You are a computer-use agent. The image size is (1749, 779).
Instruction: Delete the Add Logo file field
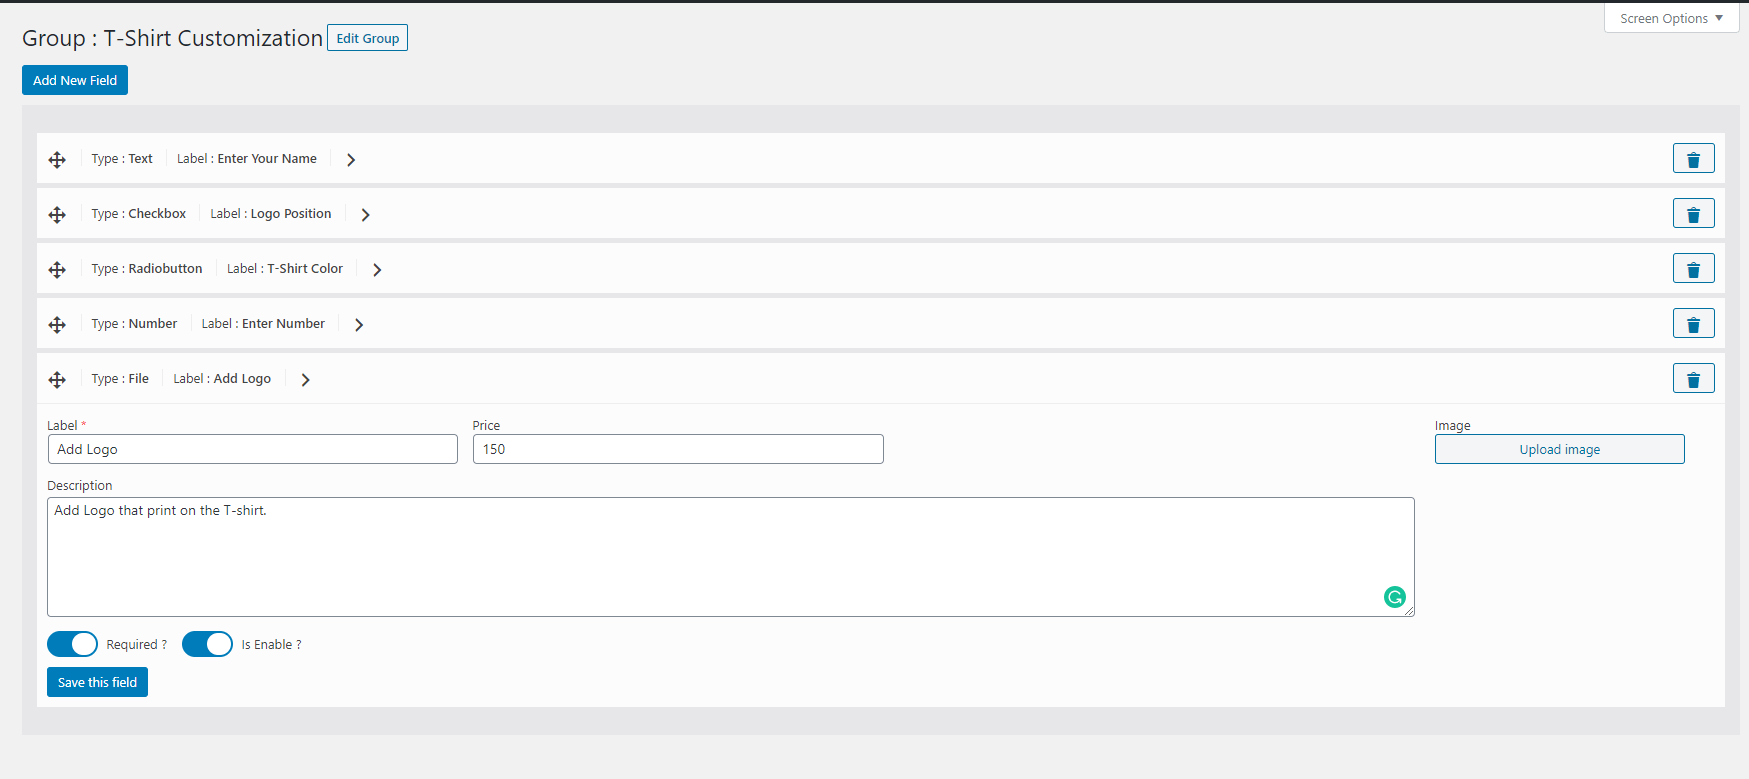1693,379
